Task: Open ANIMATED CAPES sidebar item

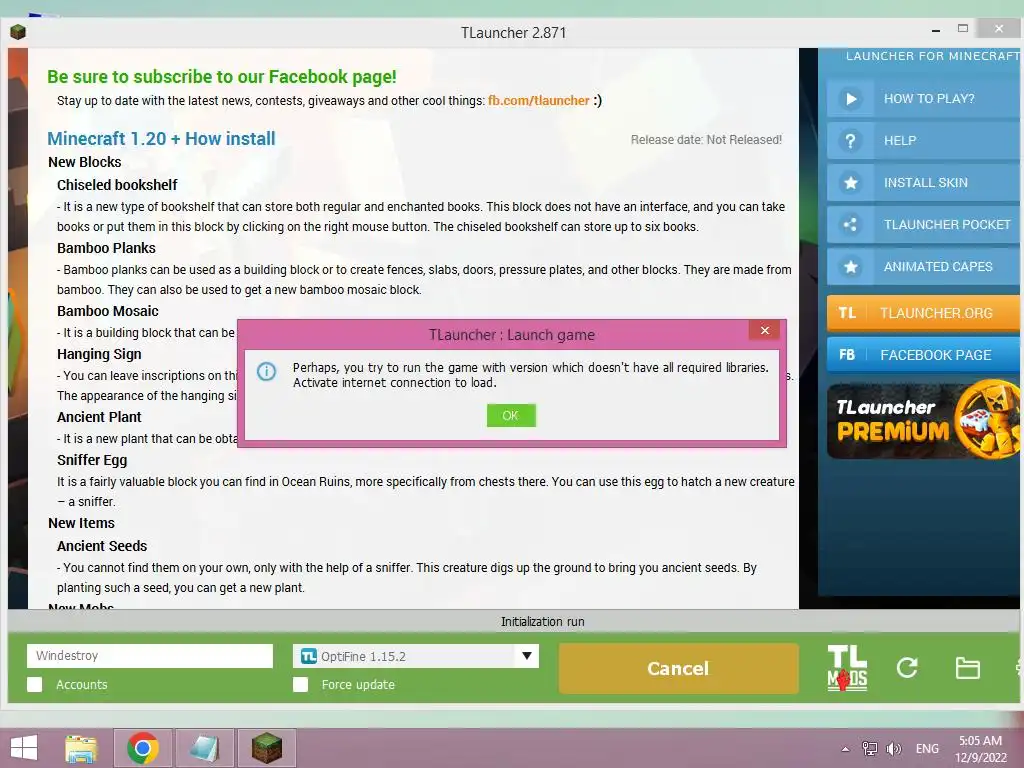Action: pos(923,266)
